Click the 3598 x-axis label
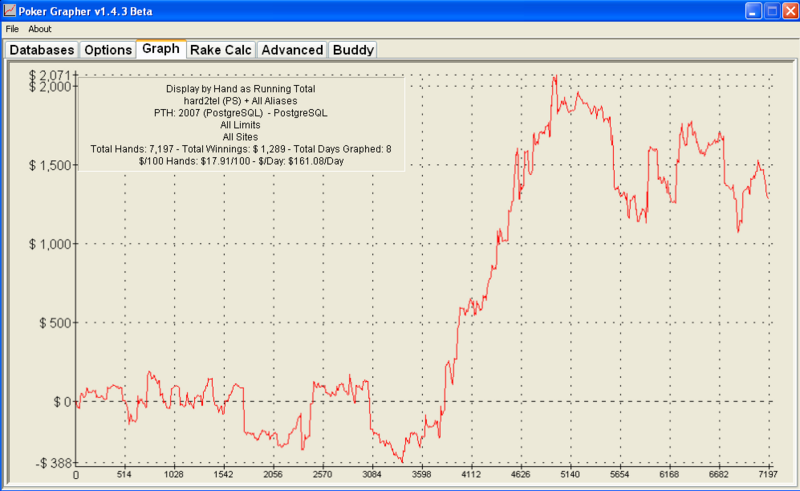800x491 pixels. pyautogui.click(x=421, y=475)
